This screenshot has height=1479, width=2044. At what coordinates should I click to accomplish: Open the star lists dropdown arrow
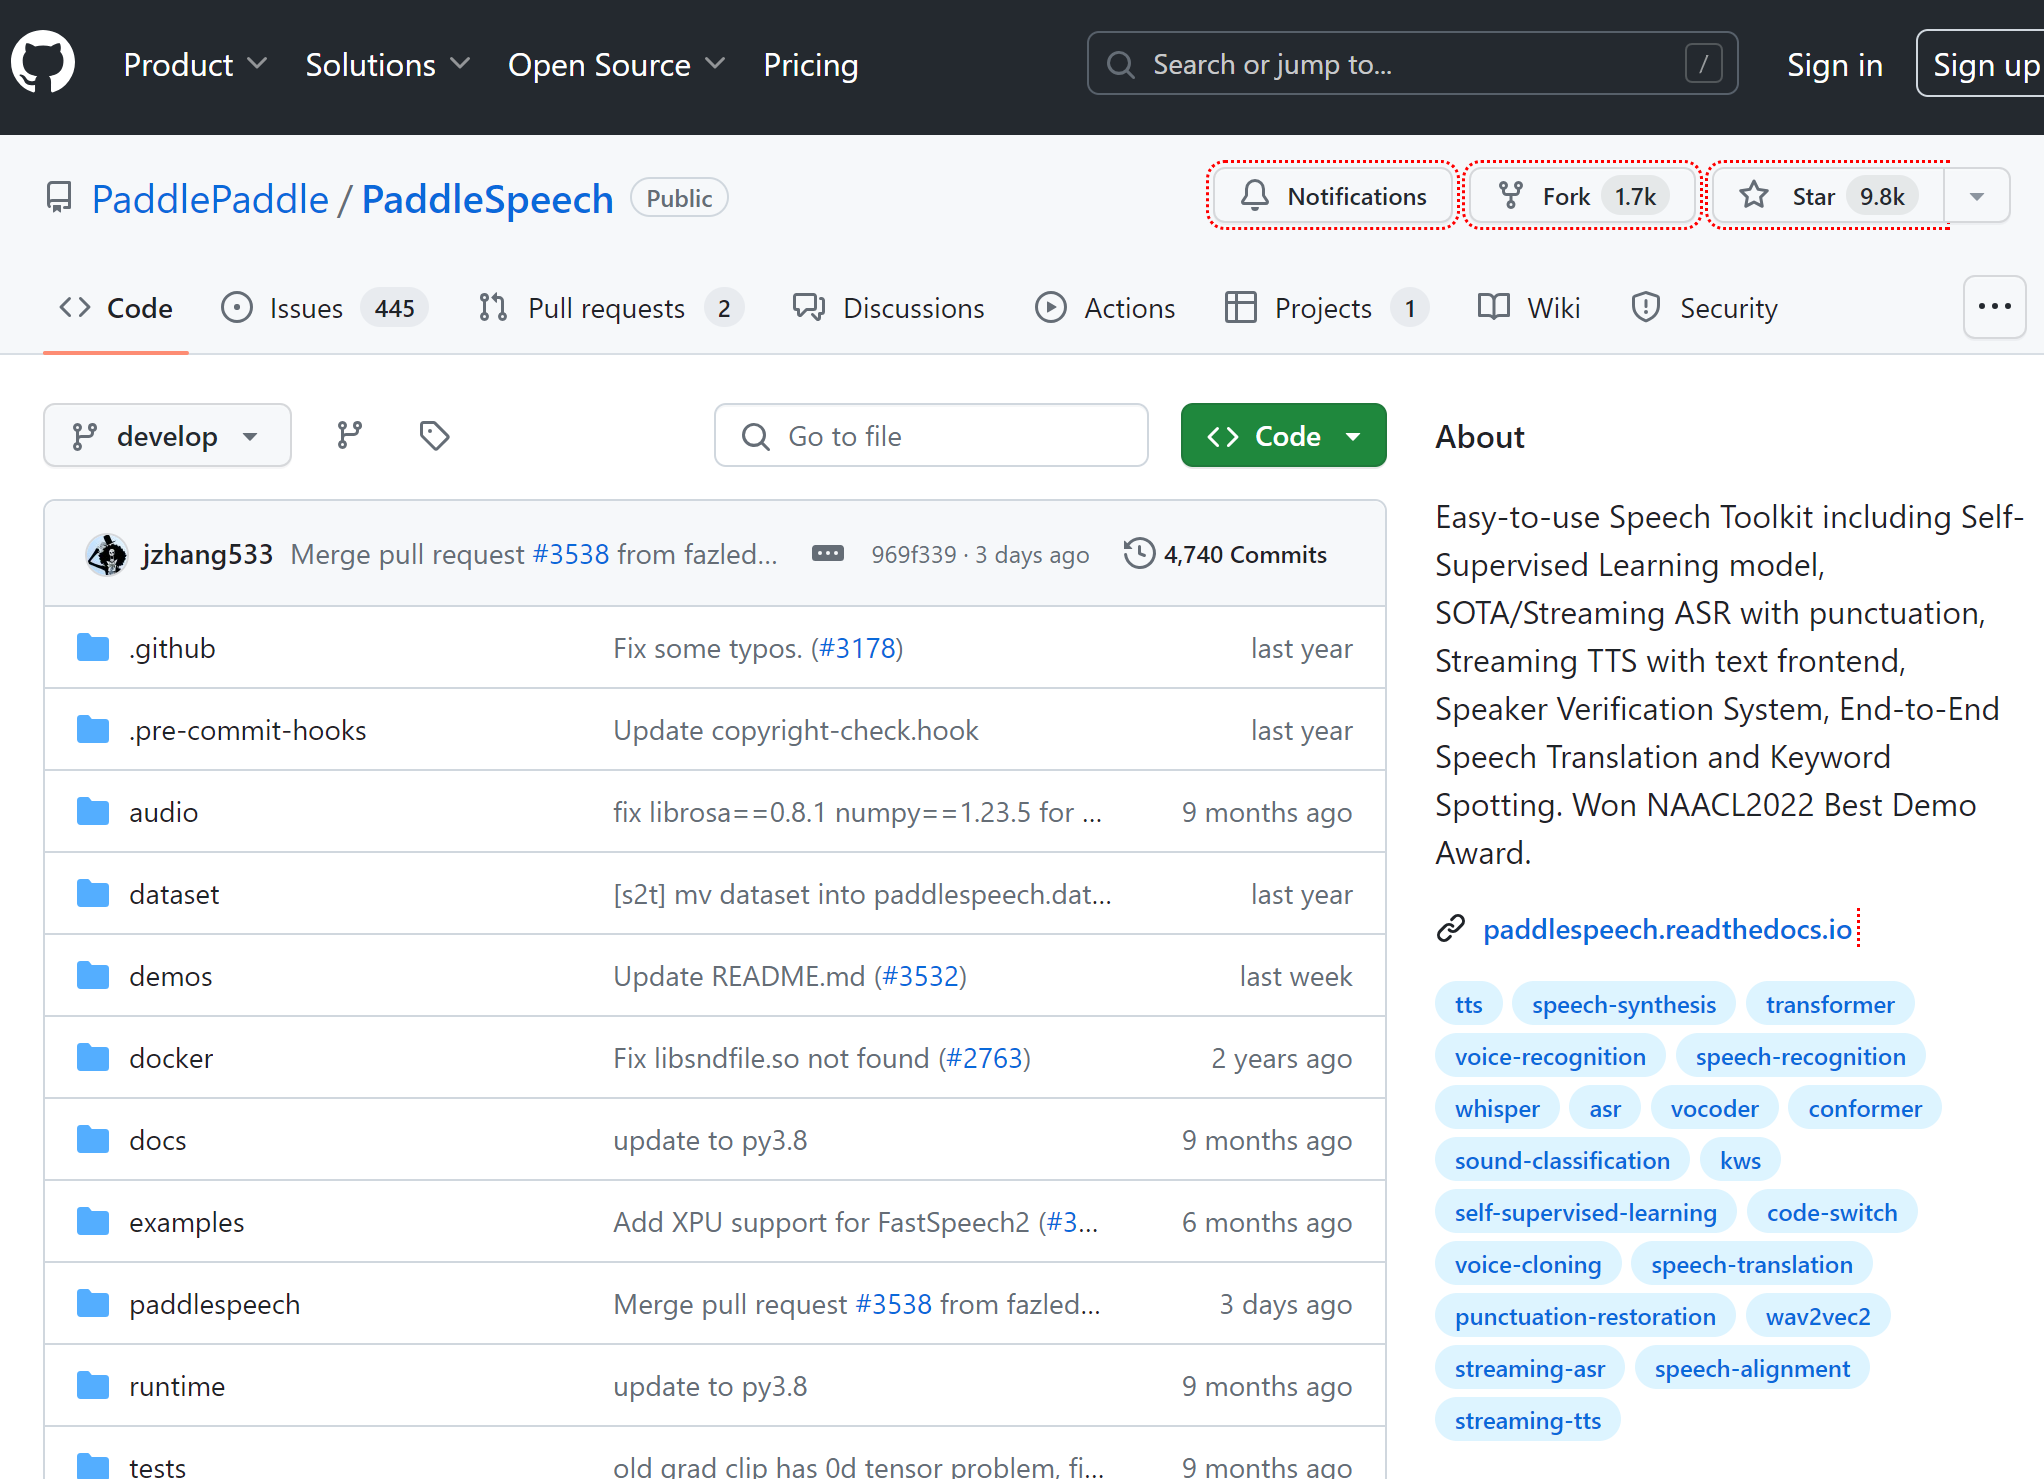tap(1976, 196)
